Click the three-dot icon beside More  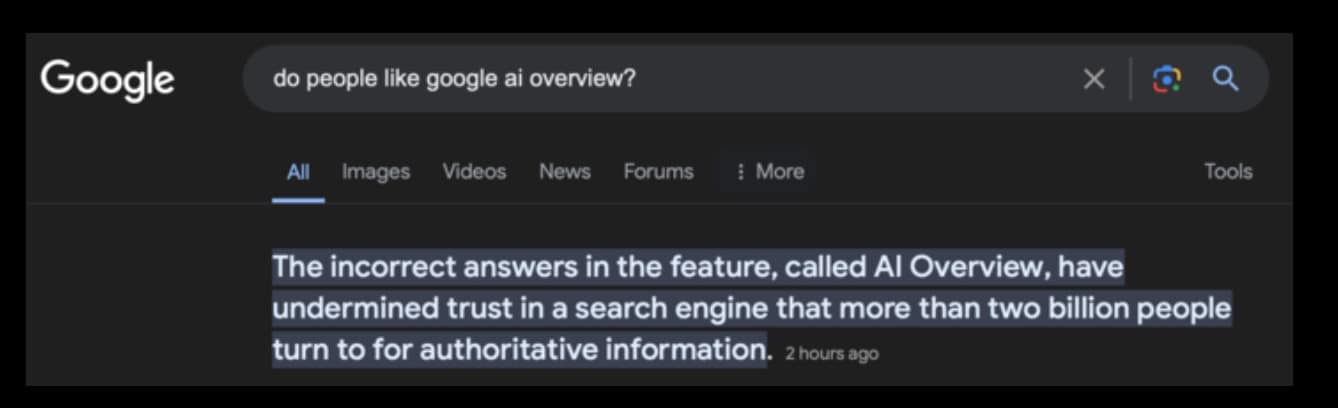tap(740, 172)
